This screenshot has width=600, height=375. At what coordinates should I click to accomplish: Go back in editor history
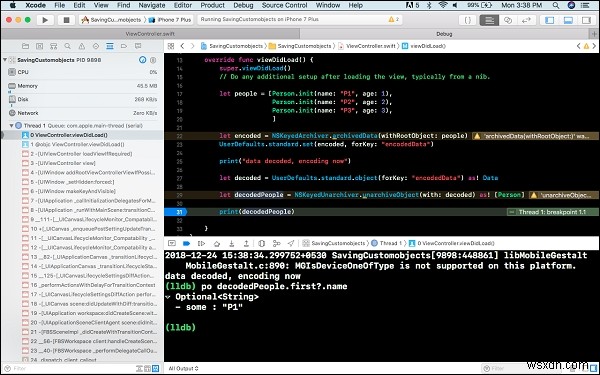point(182,46)
